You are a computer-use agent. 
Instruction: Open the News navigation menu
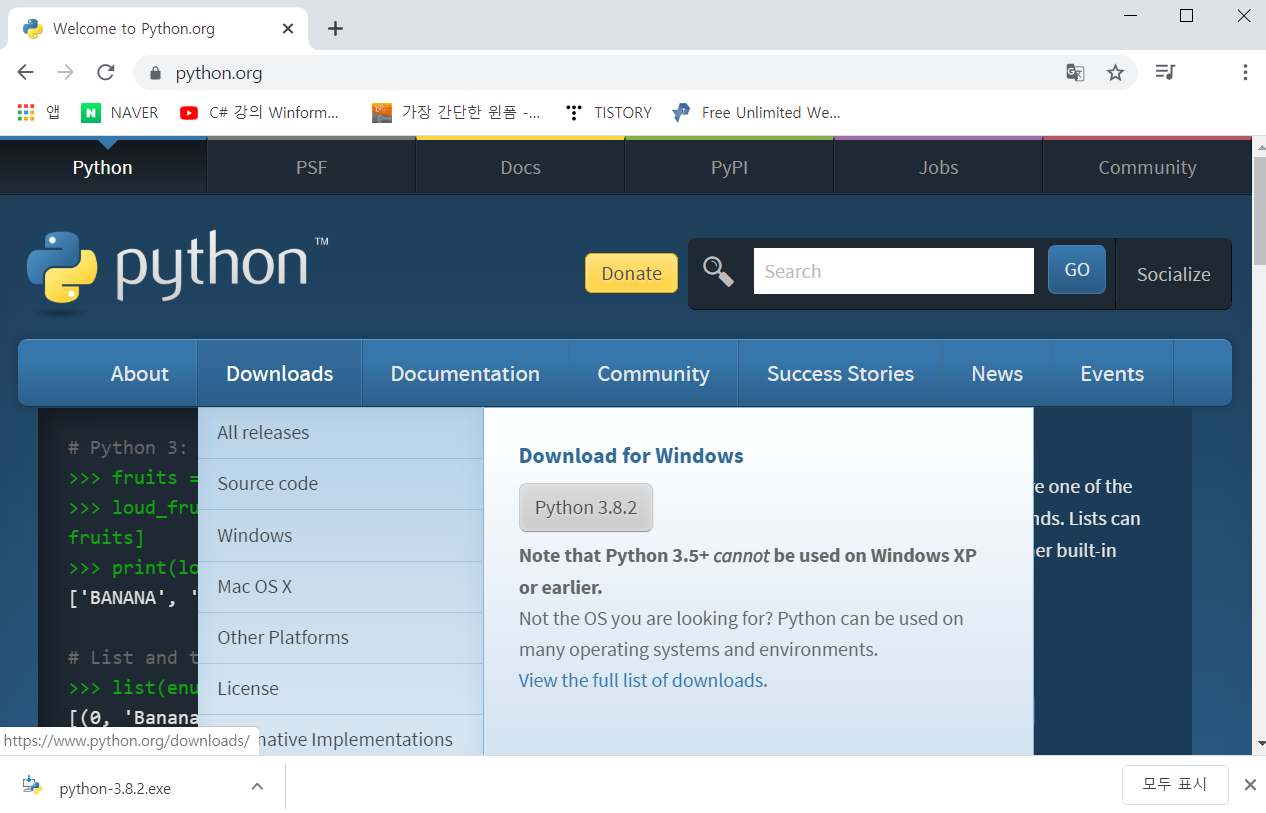click(x=997, y=373)
